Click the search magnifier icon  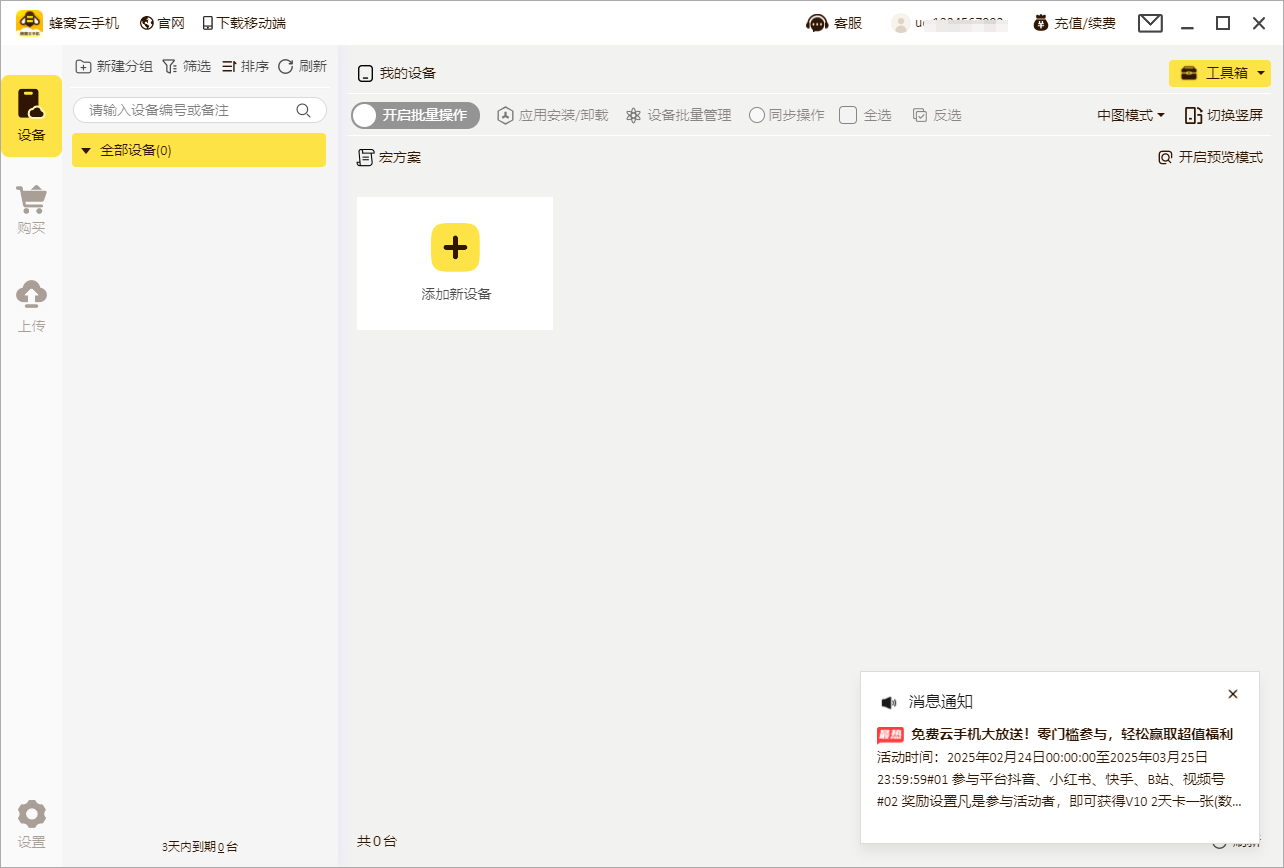[303, 110]
